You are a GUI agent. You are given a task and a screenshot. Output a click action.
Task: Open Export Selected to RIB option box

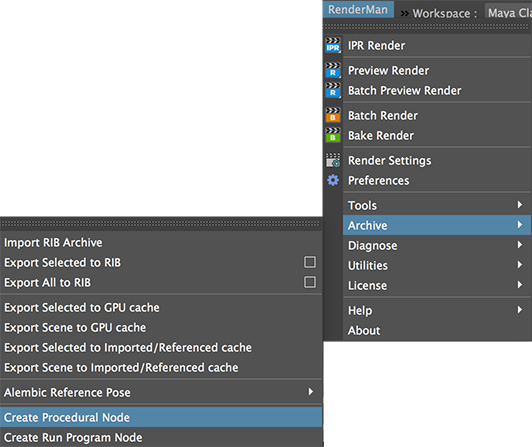click(x=310, y=262)
